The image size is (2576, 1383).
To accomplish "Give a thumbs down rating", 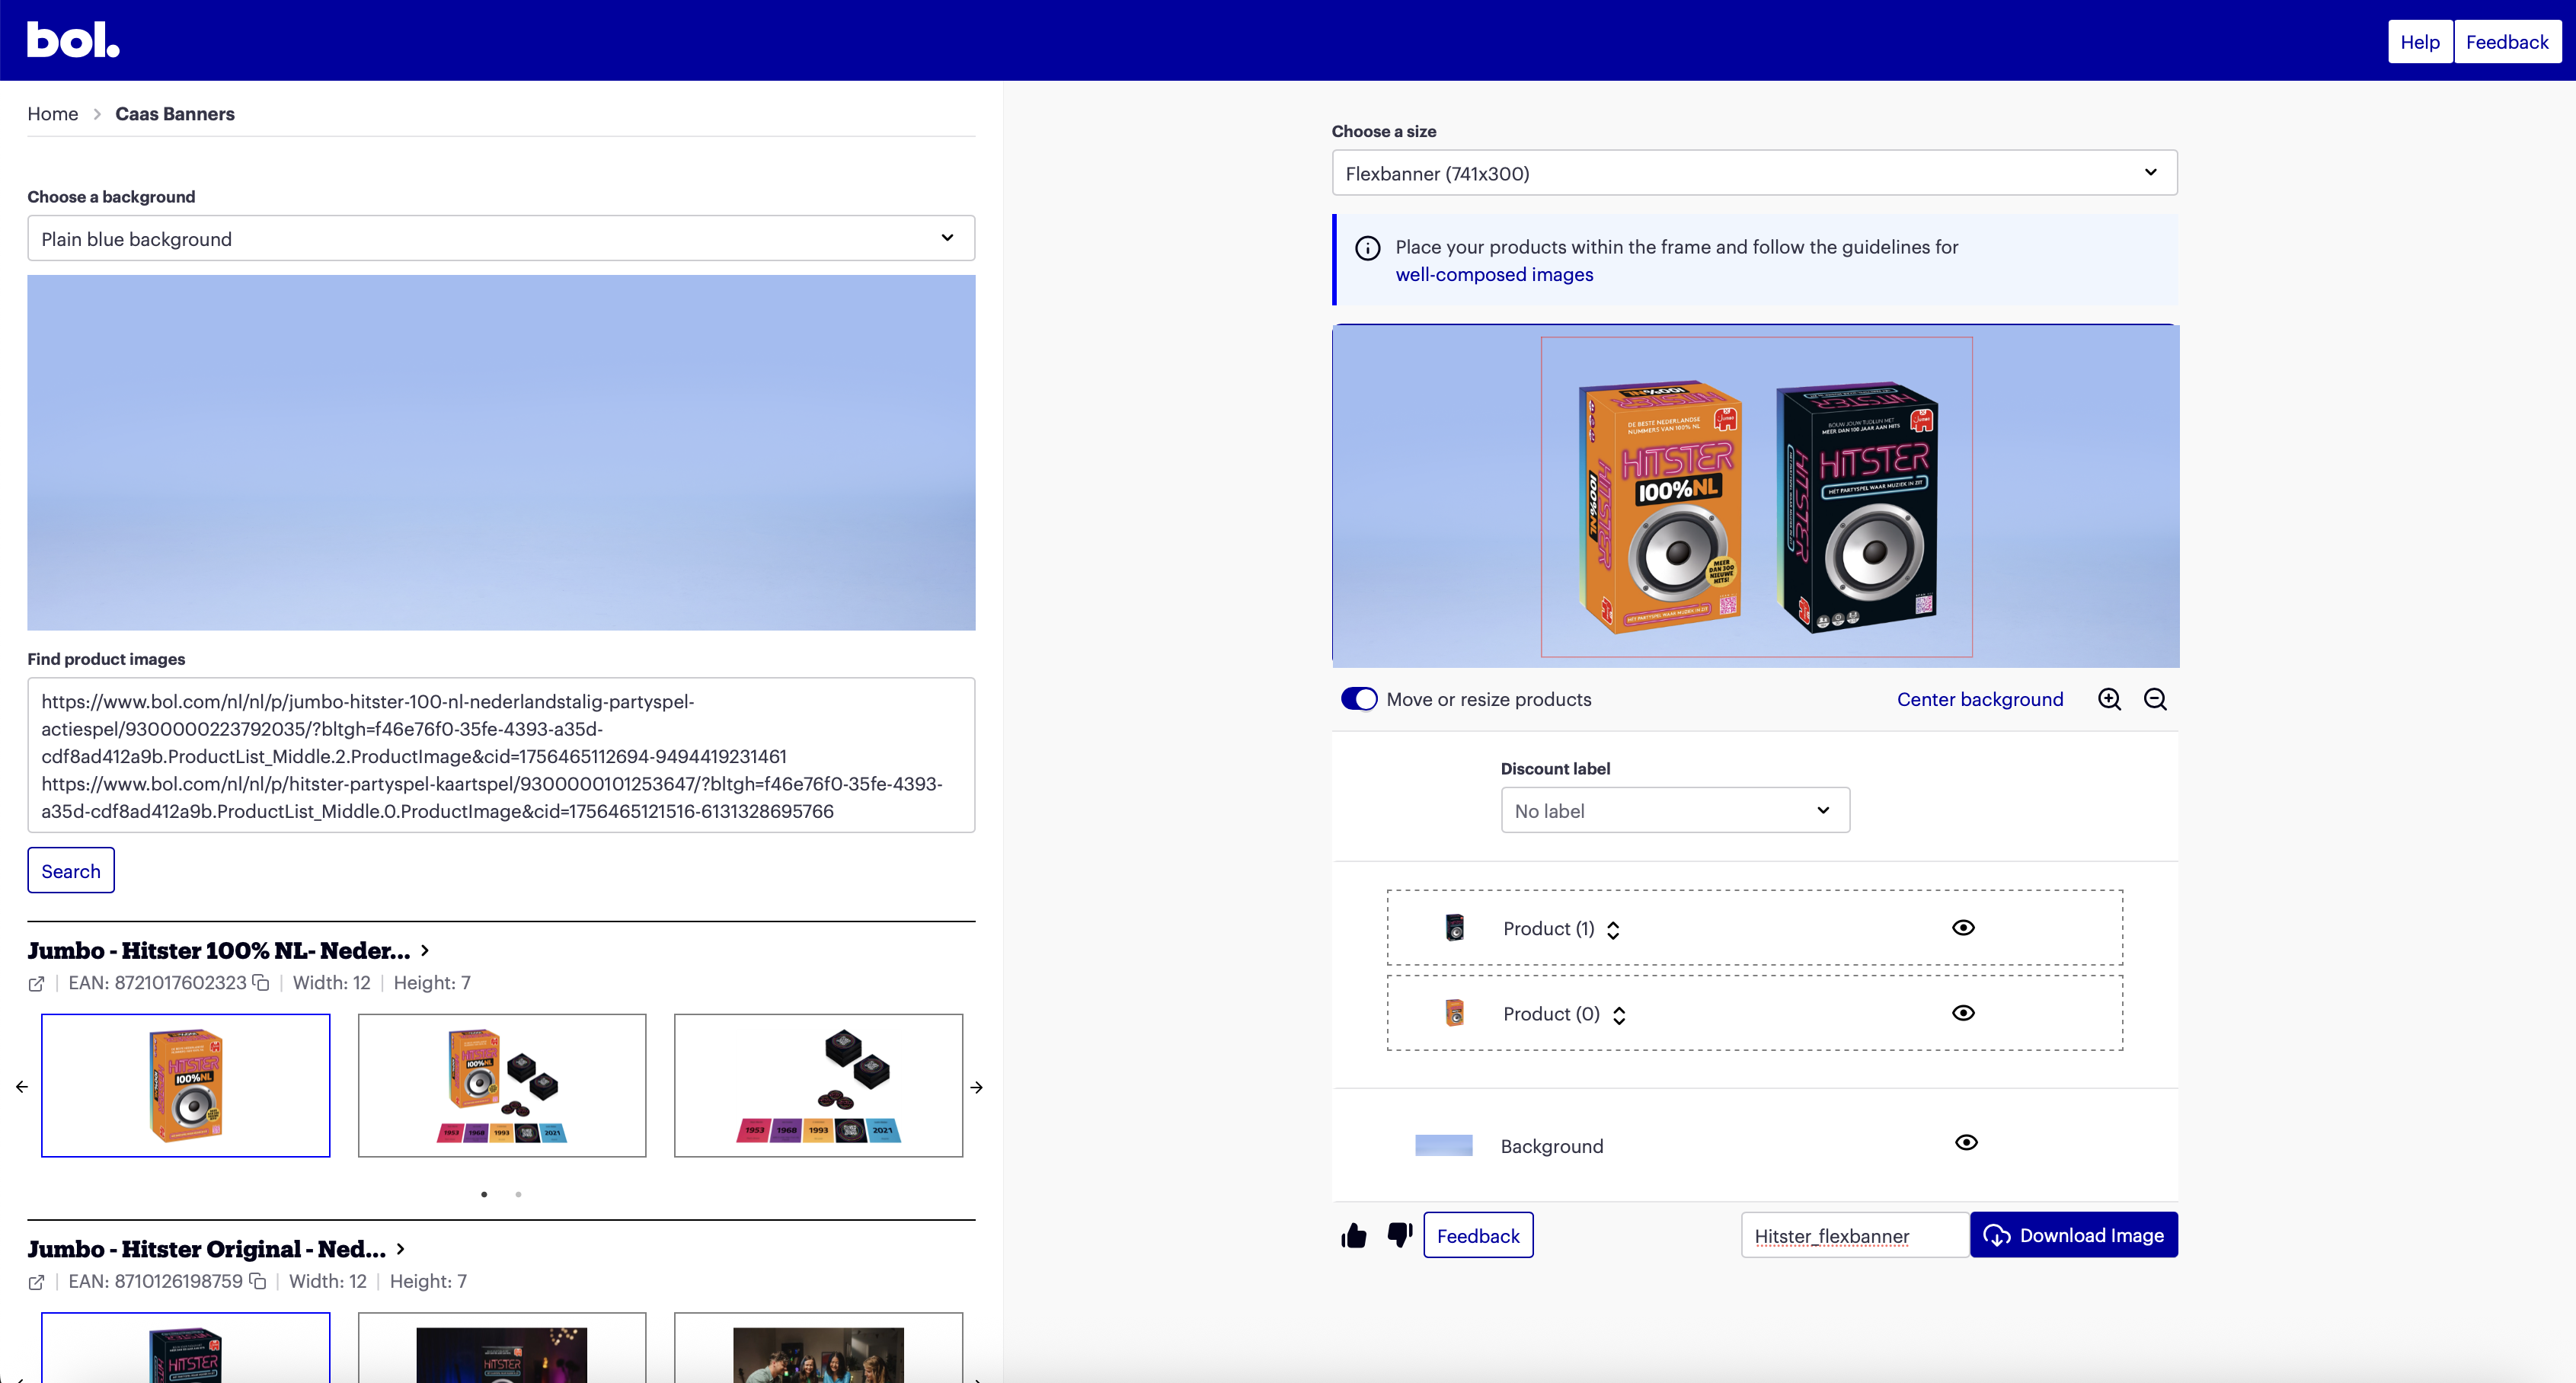I will (1399, 1236).
